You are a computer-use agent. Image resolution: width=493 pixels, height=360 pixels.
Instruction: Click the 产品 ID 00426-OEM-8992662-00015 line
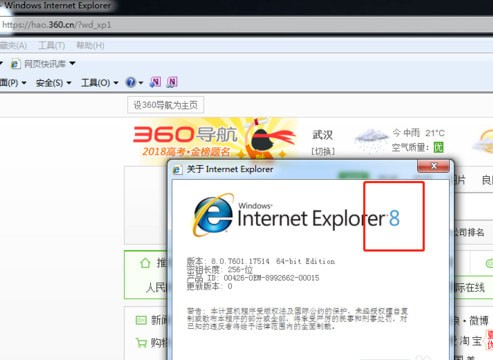[253, 278]
